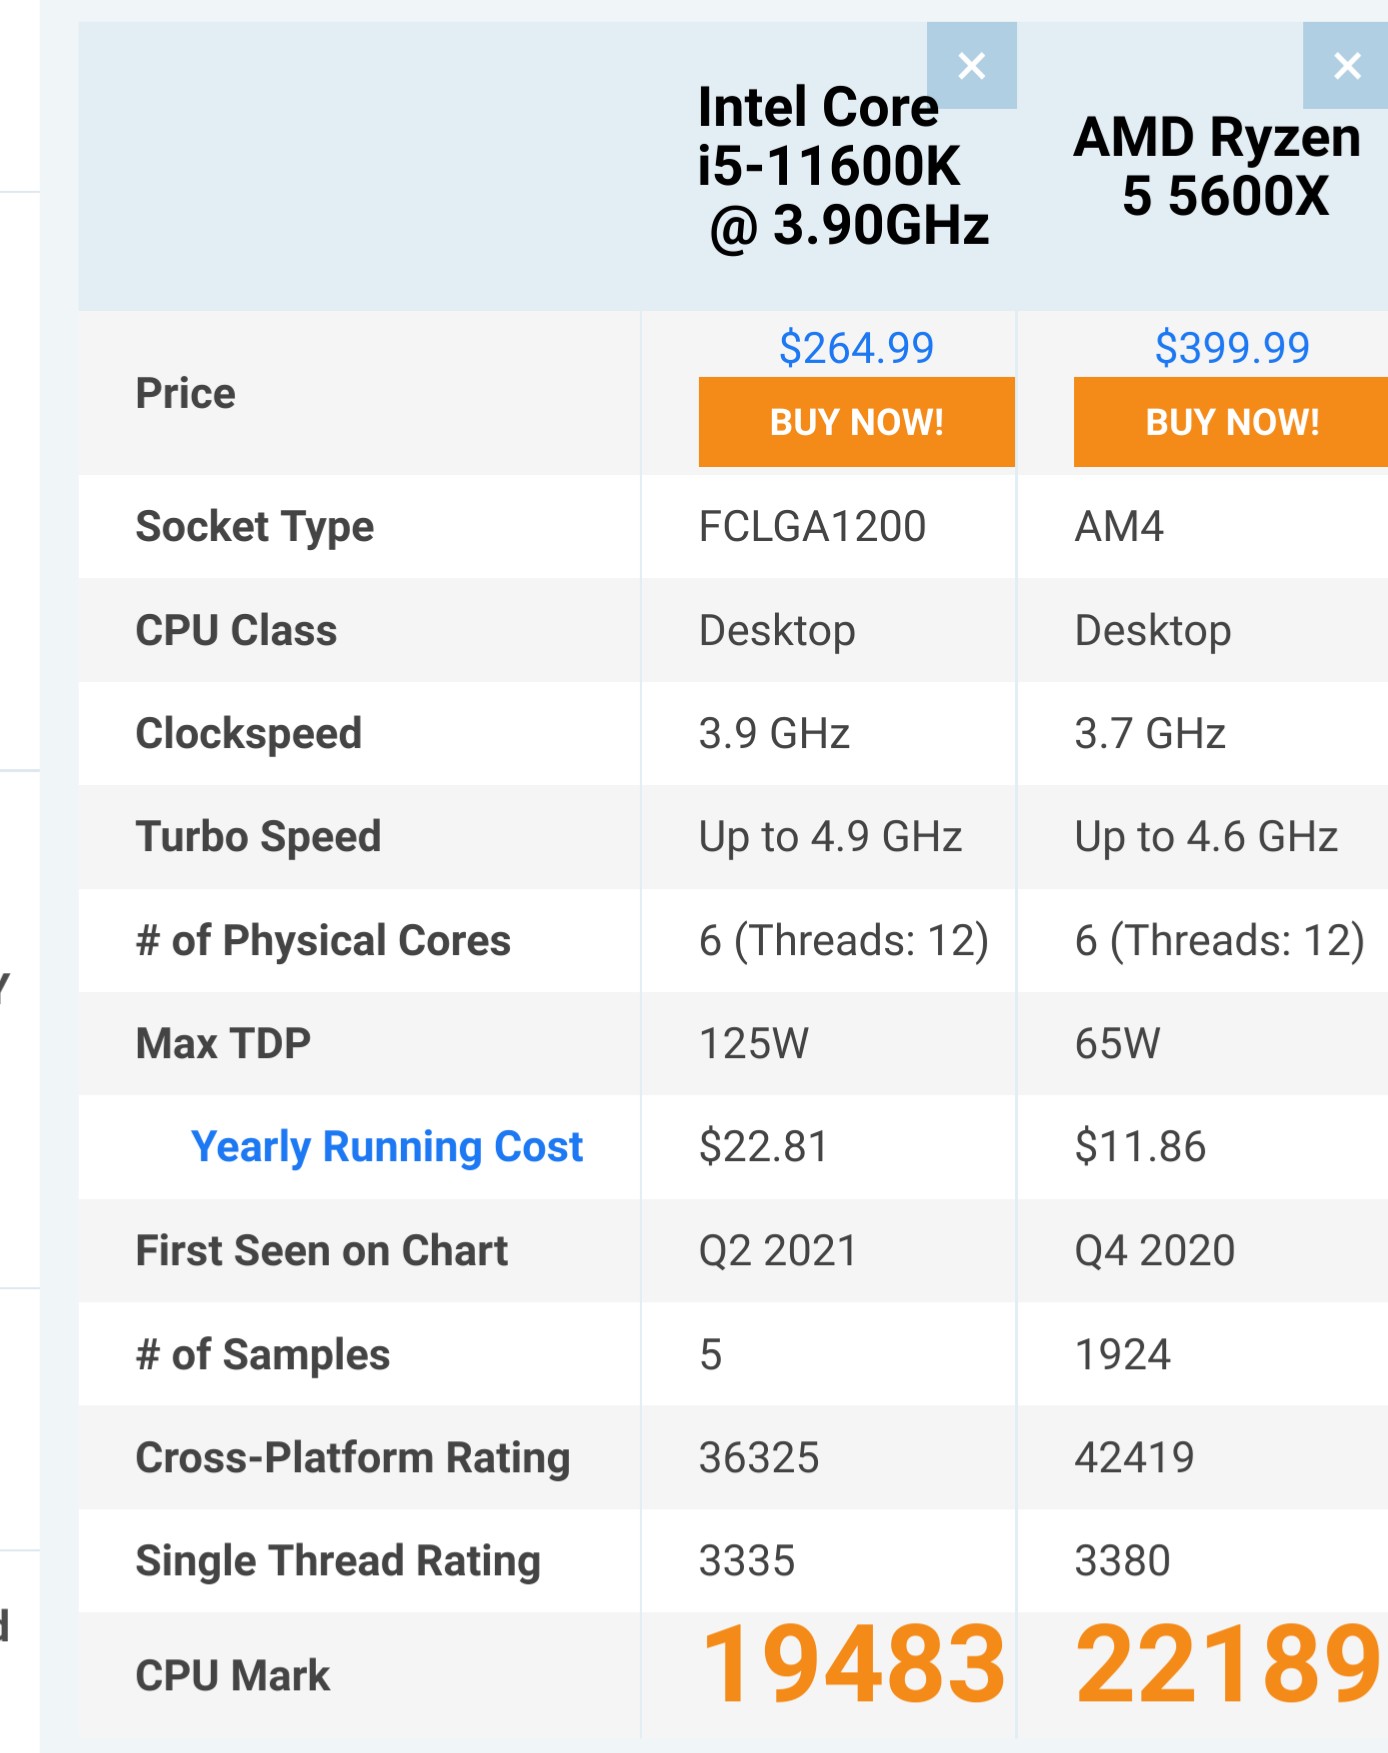Open the Yearly Running Cost link

pos(386,1147)
